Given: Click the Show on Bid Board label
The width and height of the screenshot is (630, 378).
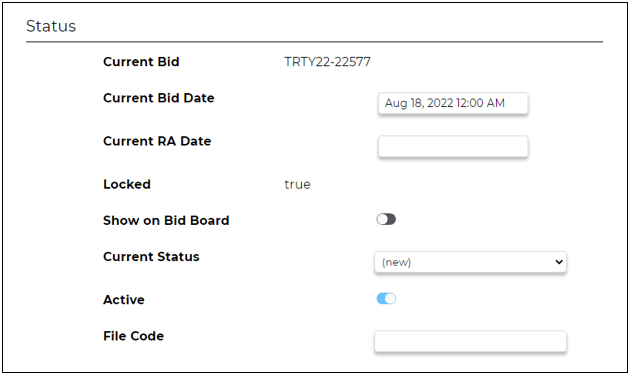Looking at the screenshot, I should coord(166,221).
